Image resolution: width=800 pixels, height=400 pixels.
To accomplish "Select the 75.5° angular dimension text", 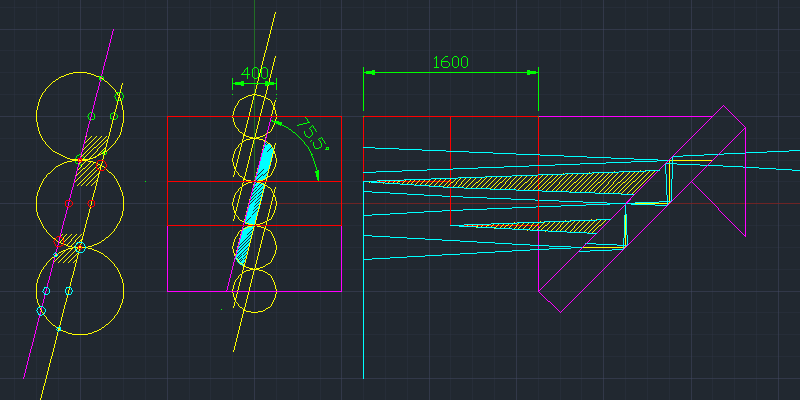I will 313,134.
